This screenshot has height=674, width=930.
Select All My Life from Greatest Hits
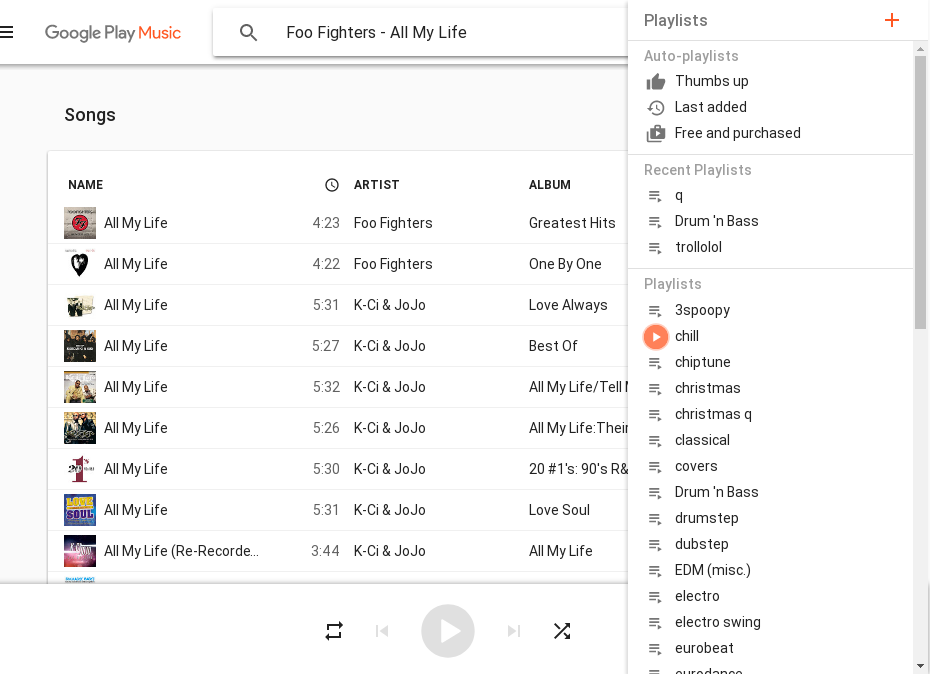click(136, 222)
